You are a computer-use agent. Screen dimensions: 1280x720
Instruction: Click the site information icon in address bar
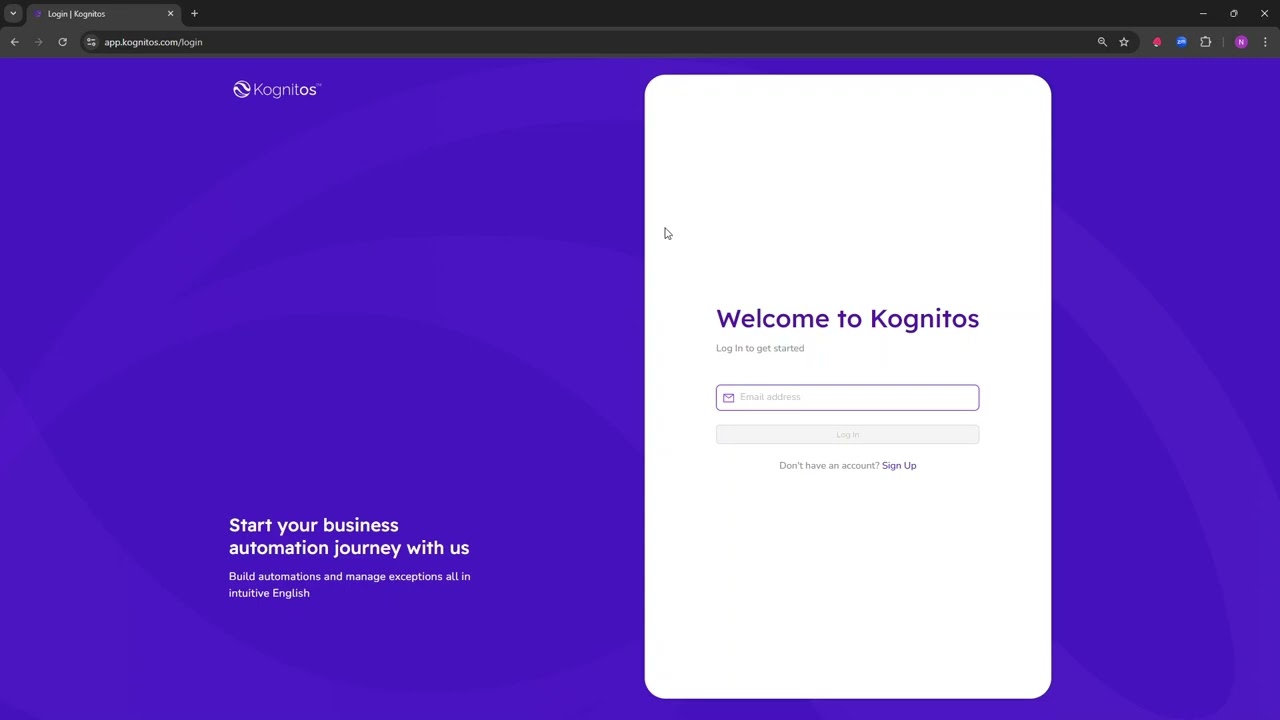(91, 42)
